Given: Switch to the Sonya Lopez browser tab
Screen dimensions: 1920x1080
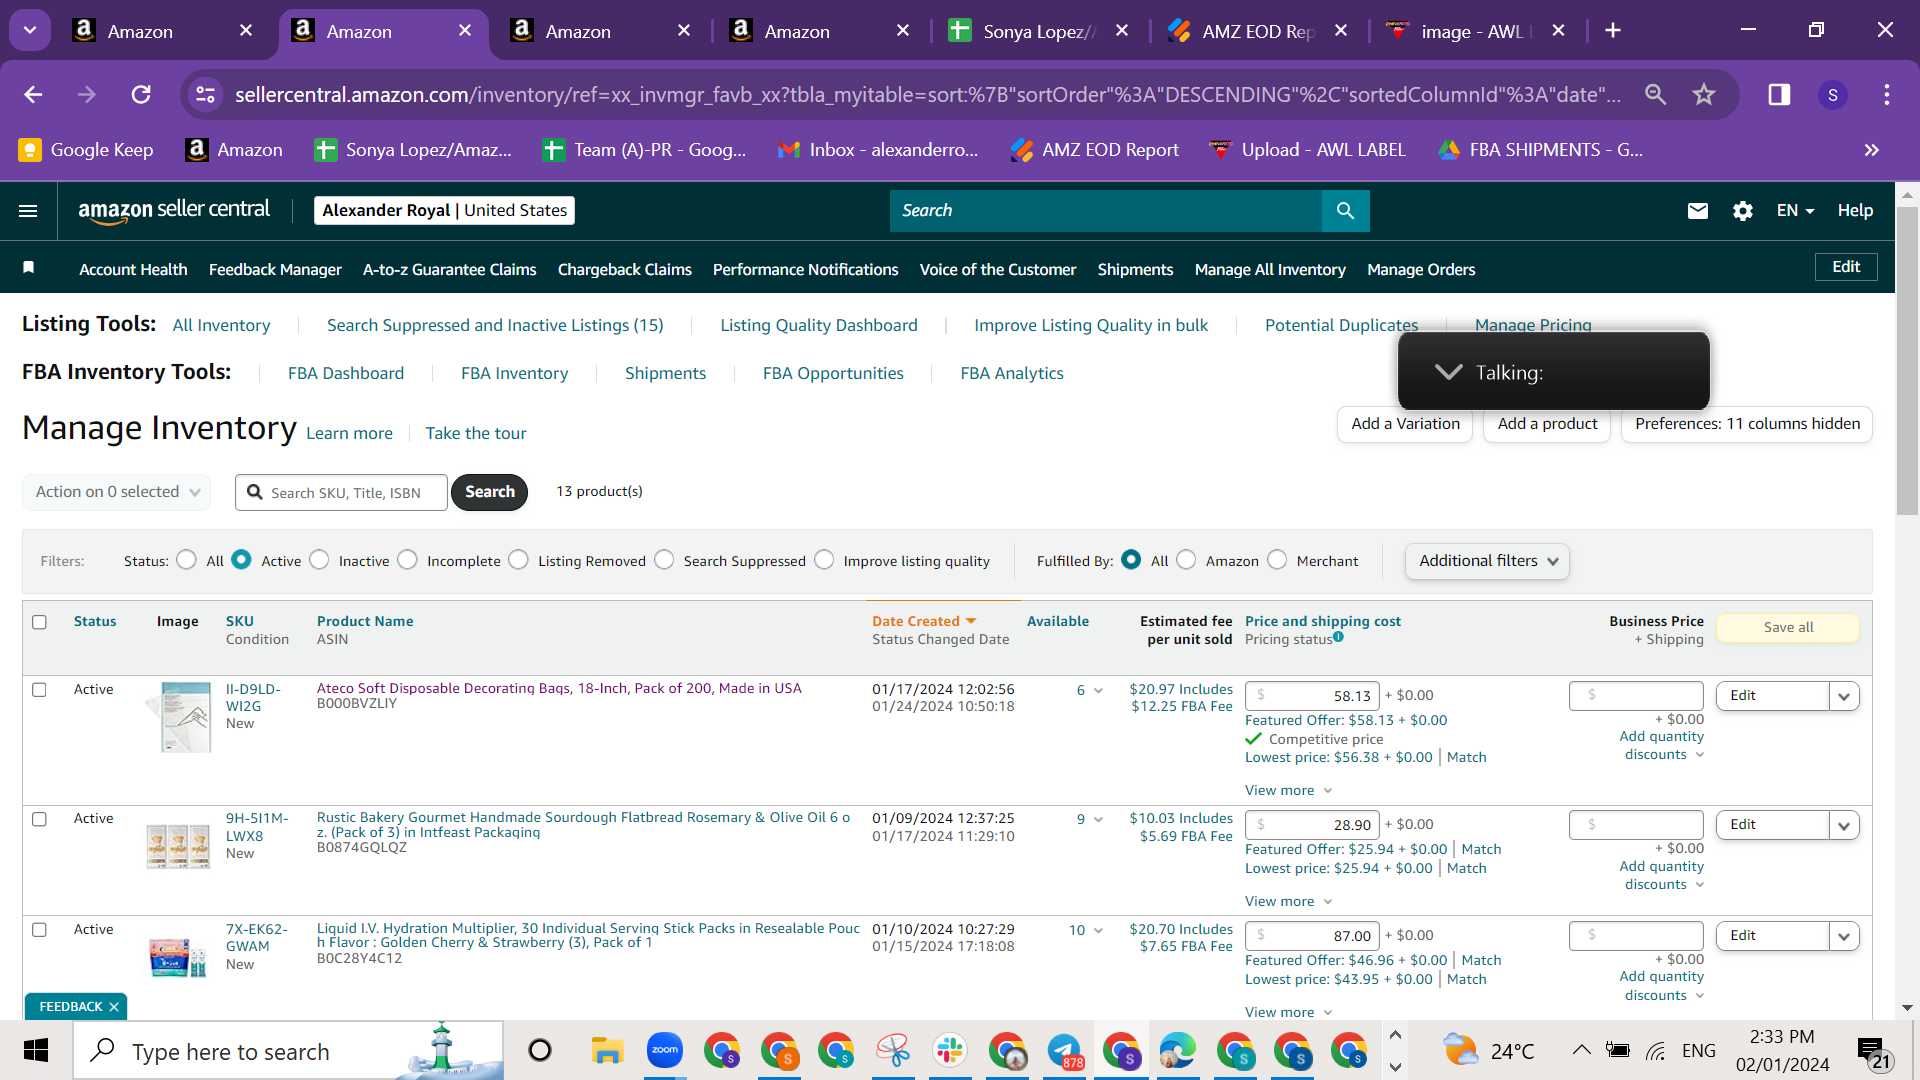Looking at the screenshot, I should pyautogui.click(x=1039, y=31).
